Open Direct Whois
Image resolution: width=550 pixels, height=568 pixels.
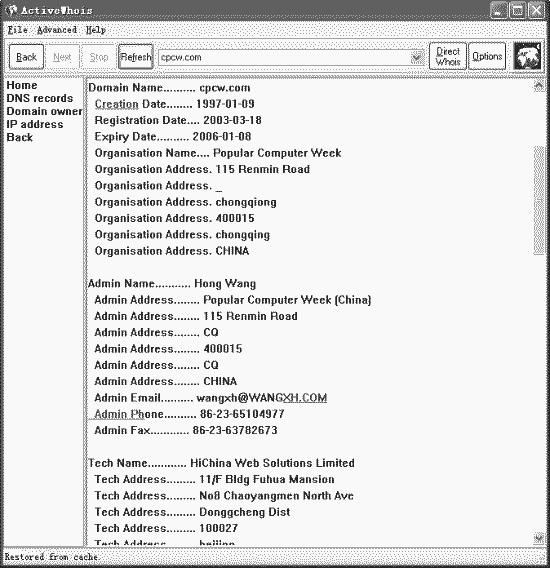point(448,56)
